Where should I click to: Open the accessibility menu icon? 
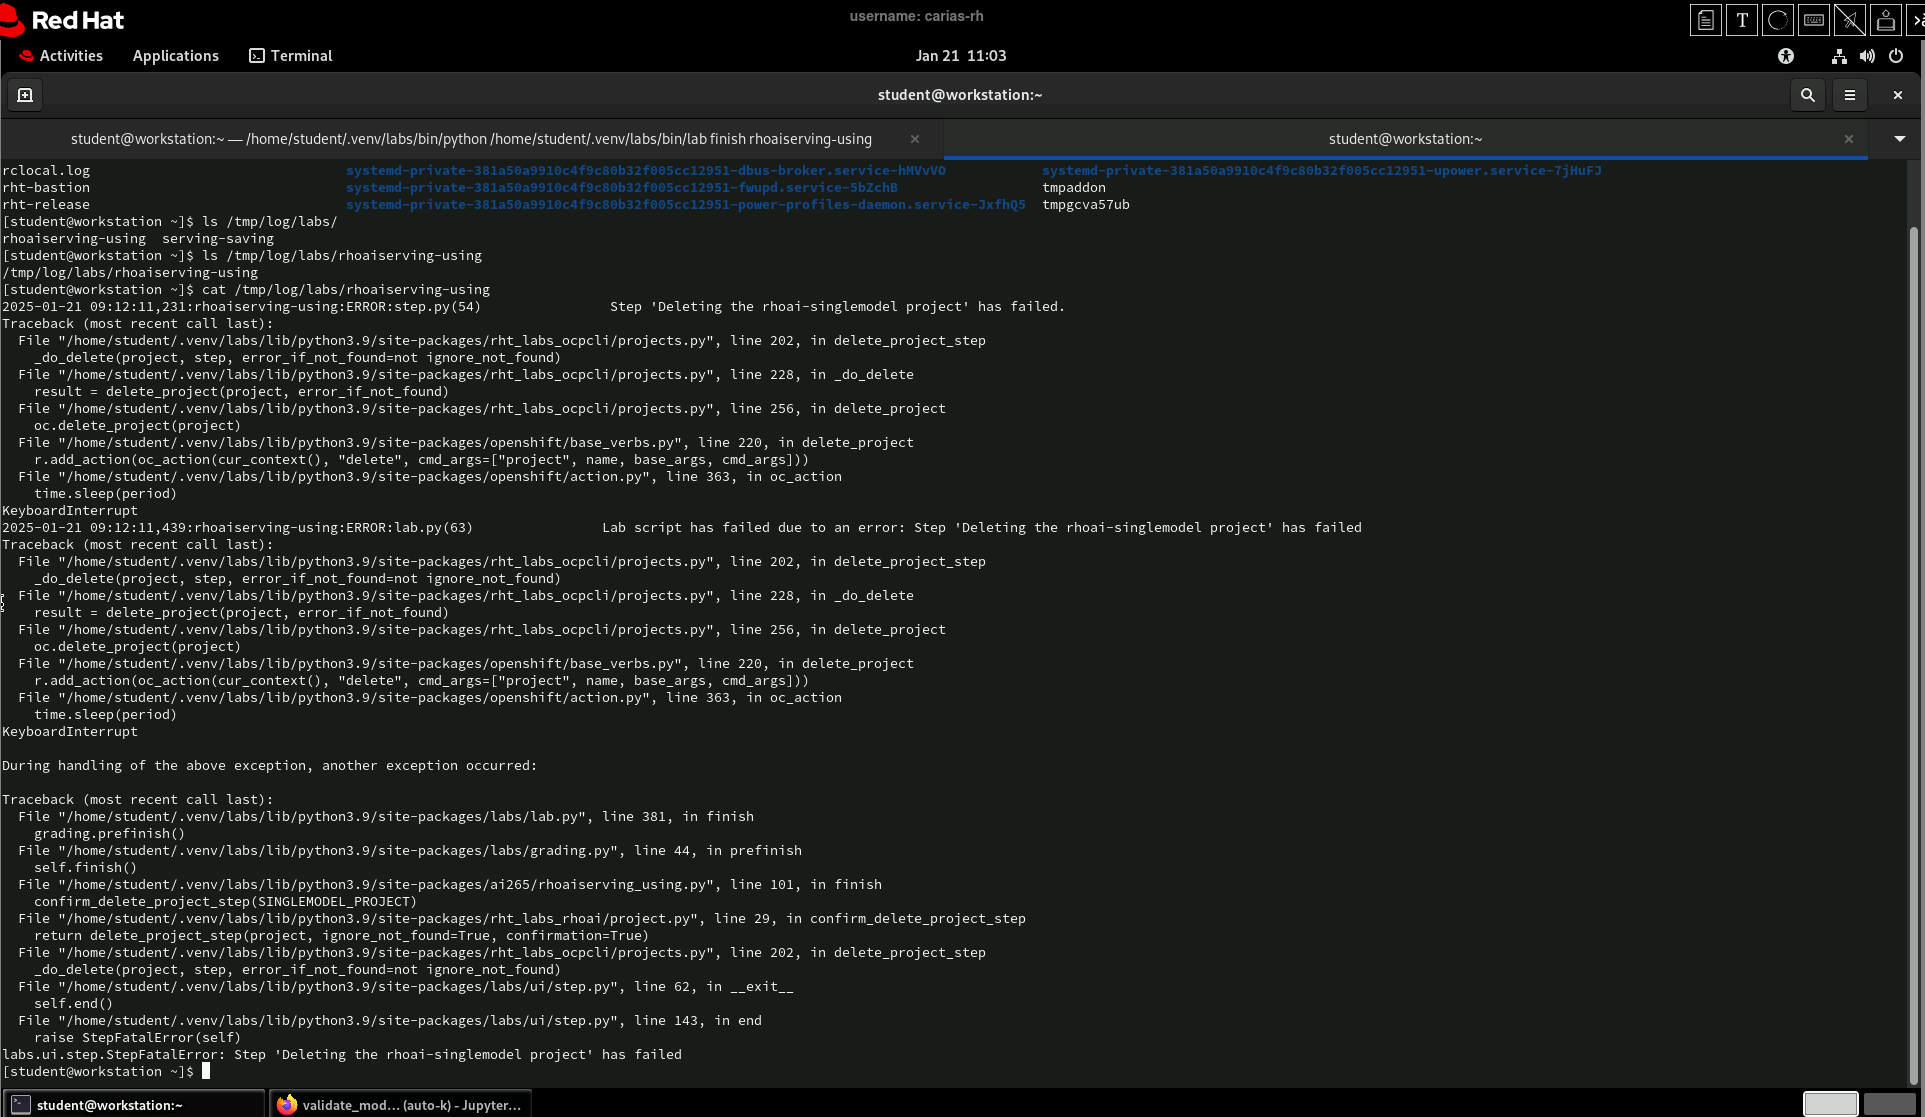(1785, 56)
